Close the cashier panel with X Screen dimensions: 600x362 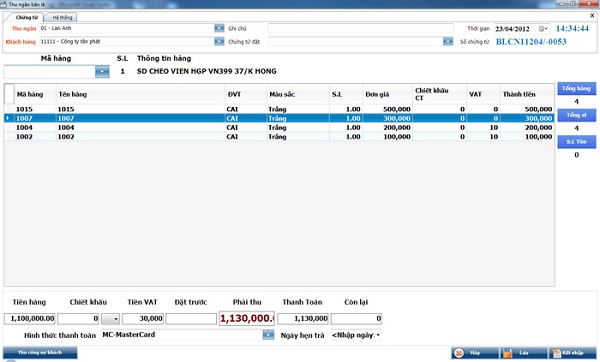pyautogui.click(x=592, y=16)
